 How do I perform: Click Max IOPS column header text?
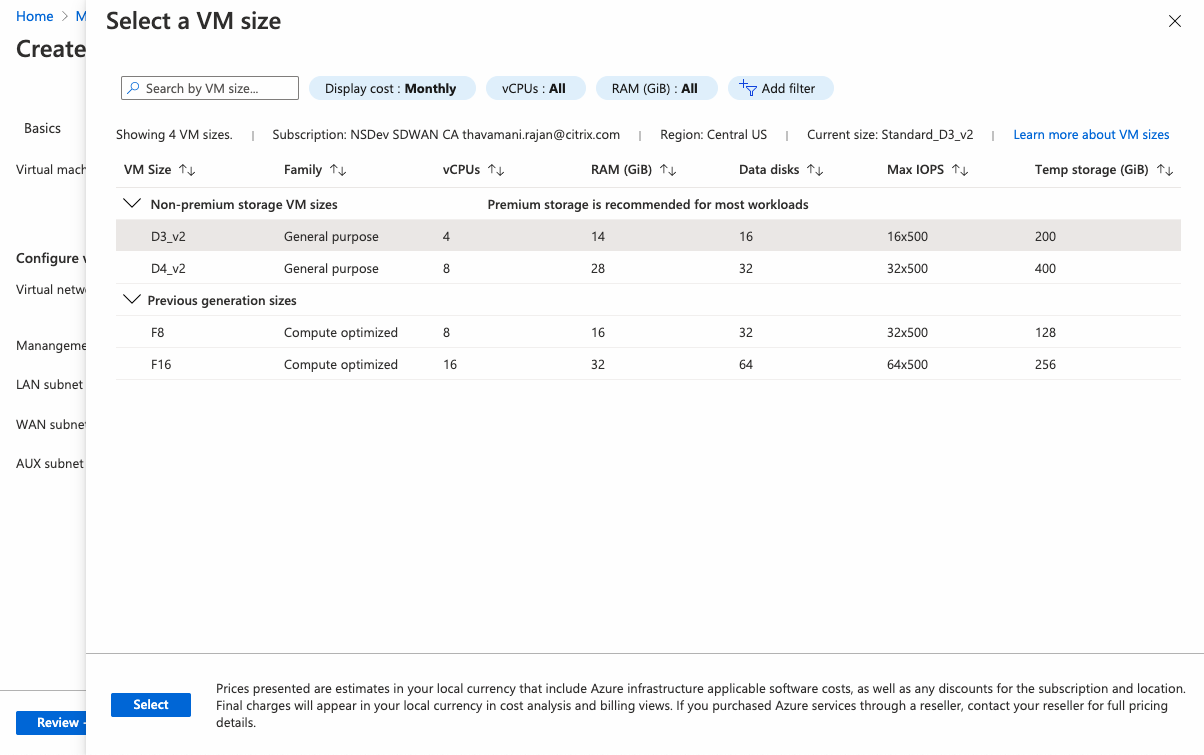point(916,170)
